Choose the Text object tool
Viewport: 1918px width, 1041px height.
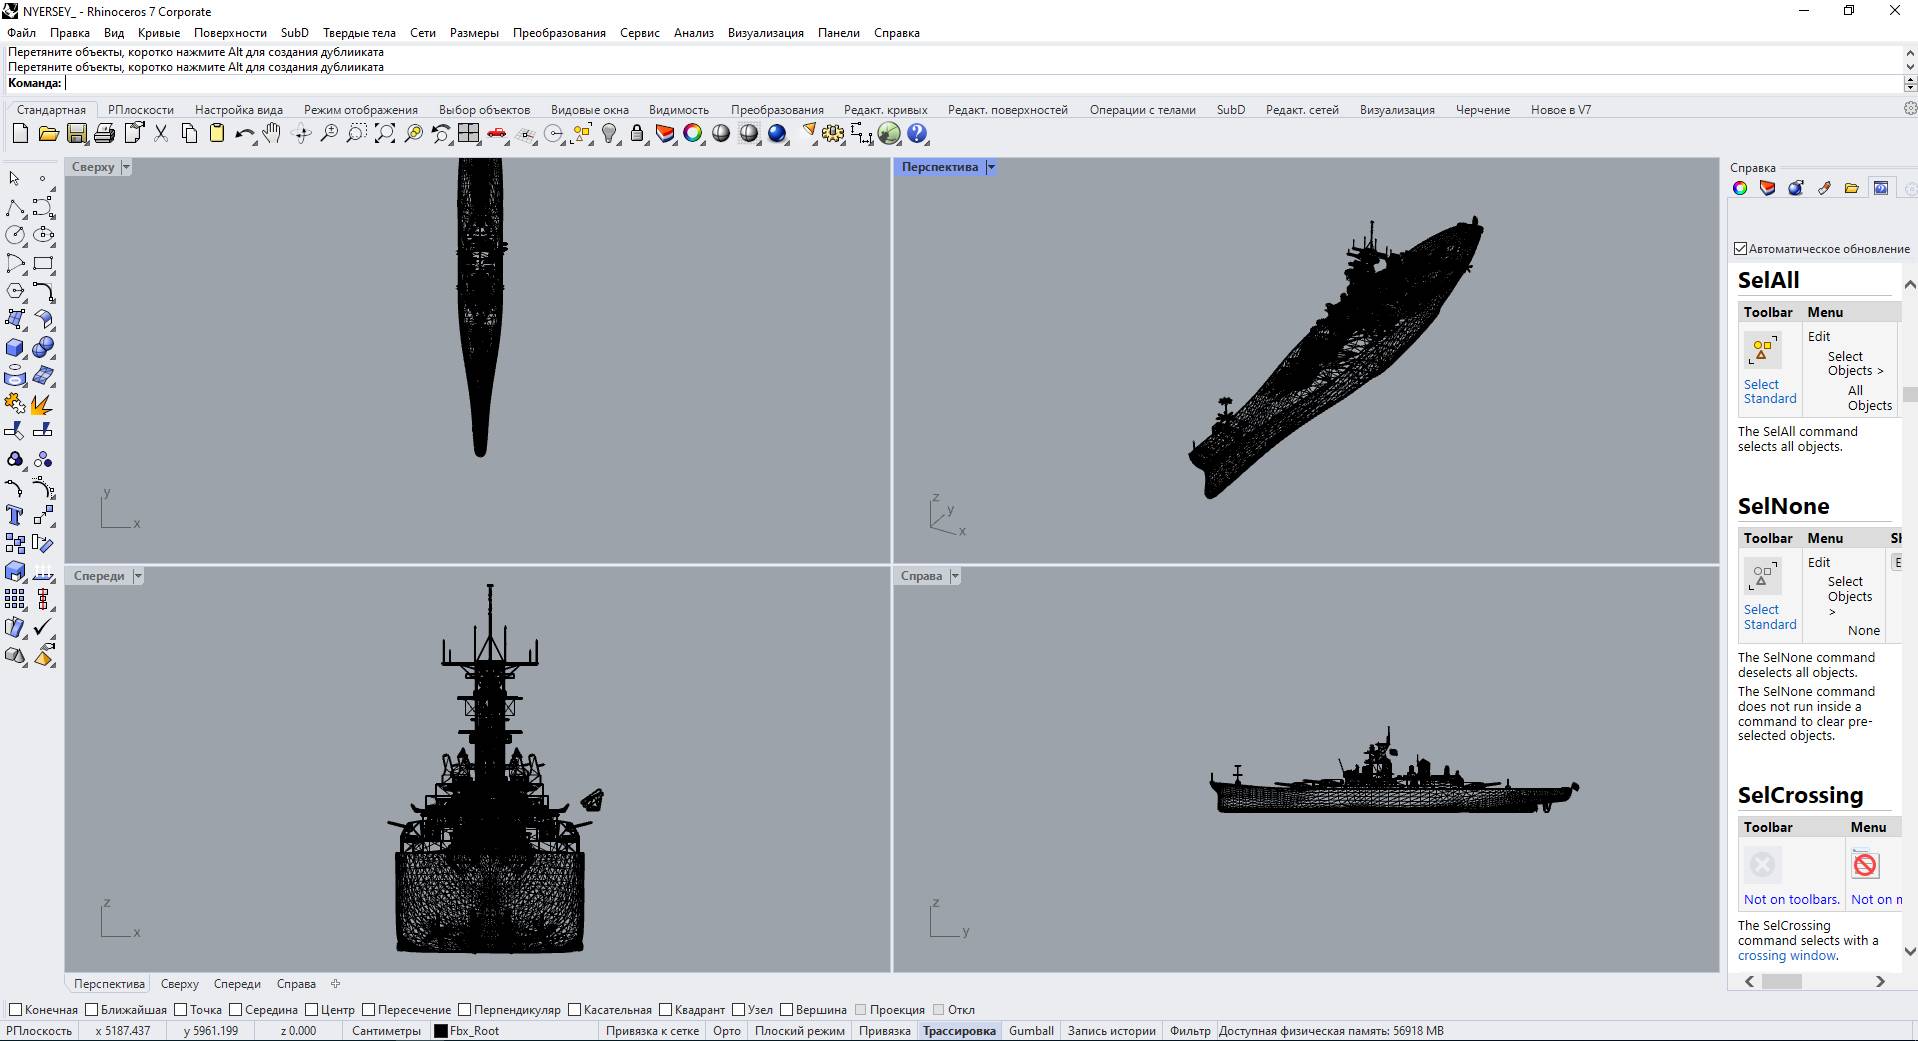(15, 516)
